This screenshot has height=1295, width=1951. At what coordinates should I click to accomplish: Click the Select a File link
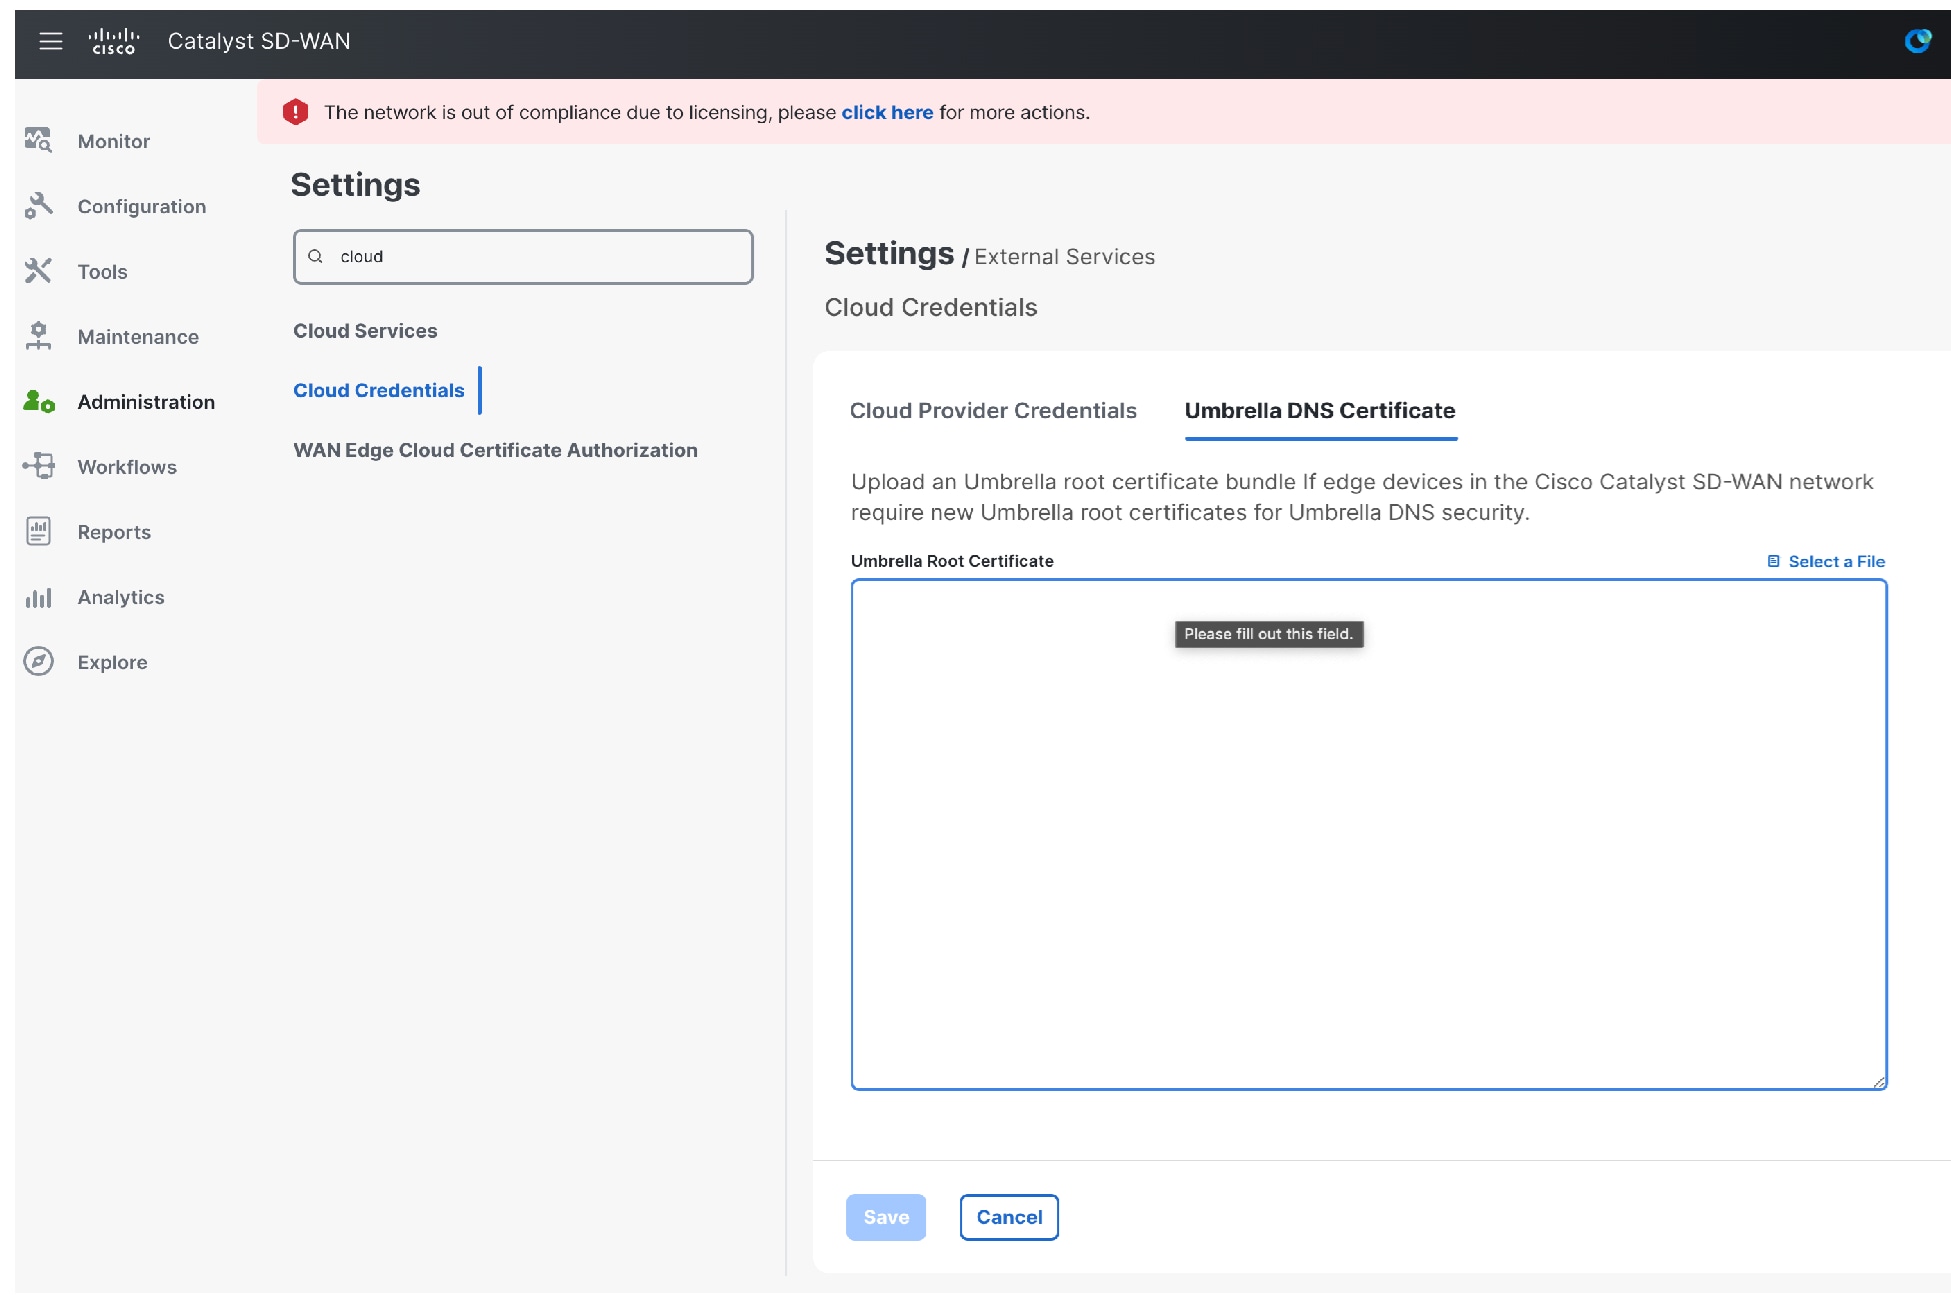point(1836,561)
